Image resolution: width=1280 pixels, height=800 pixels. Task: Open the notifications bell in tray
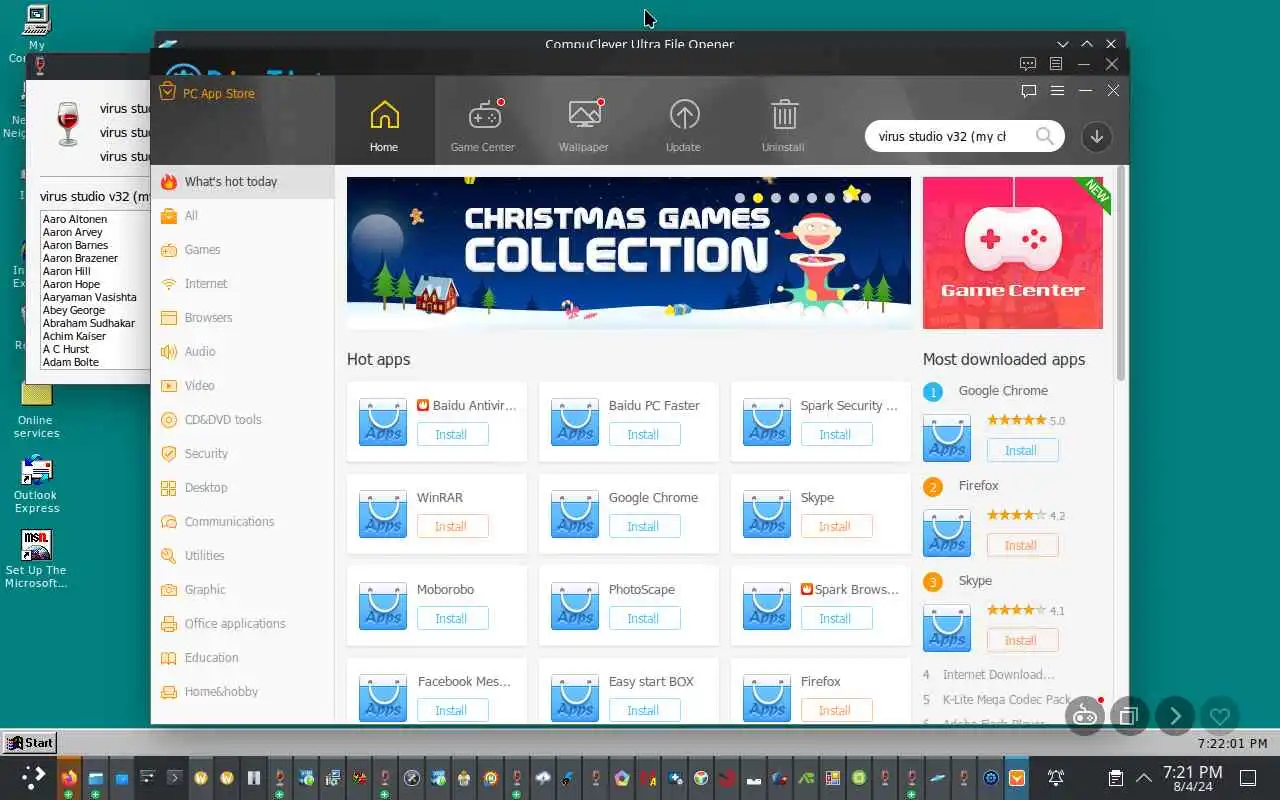[1055, 777]
